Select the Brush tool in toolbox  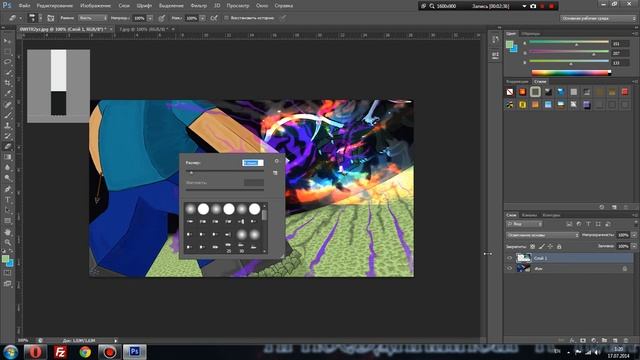pyautogui.click(x=7, y=115)
